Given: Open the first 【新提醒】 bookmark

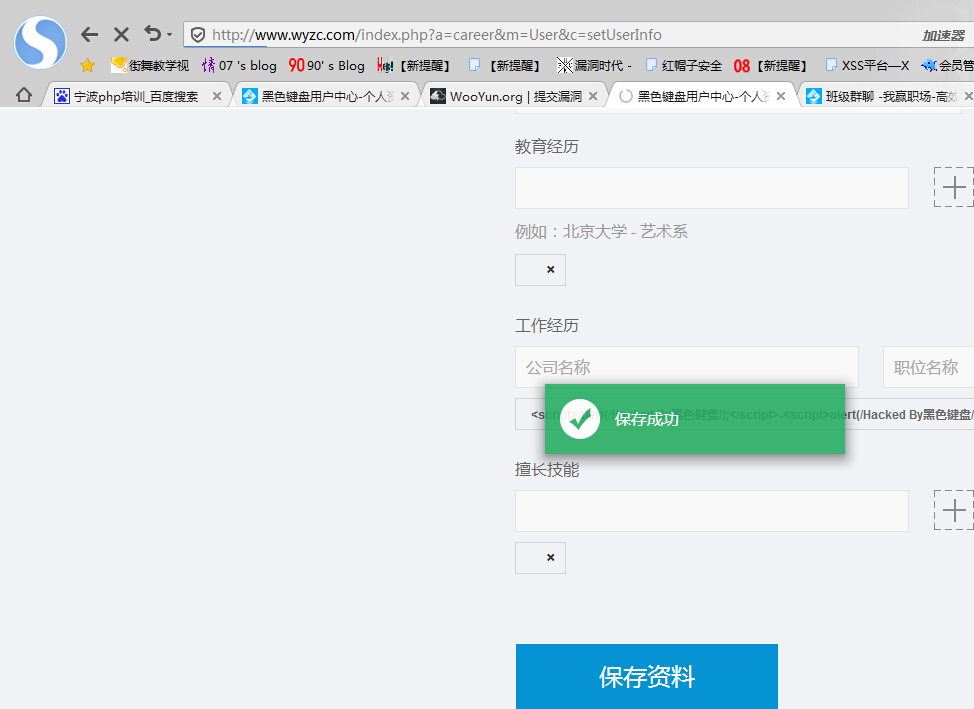Looking at the screenshot, I should point(413,65).
